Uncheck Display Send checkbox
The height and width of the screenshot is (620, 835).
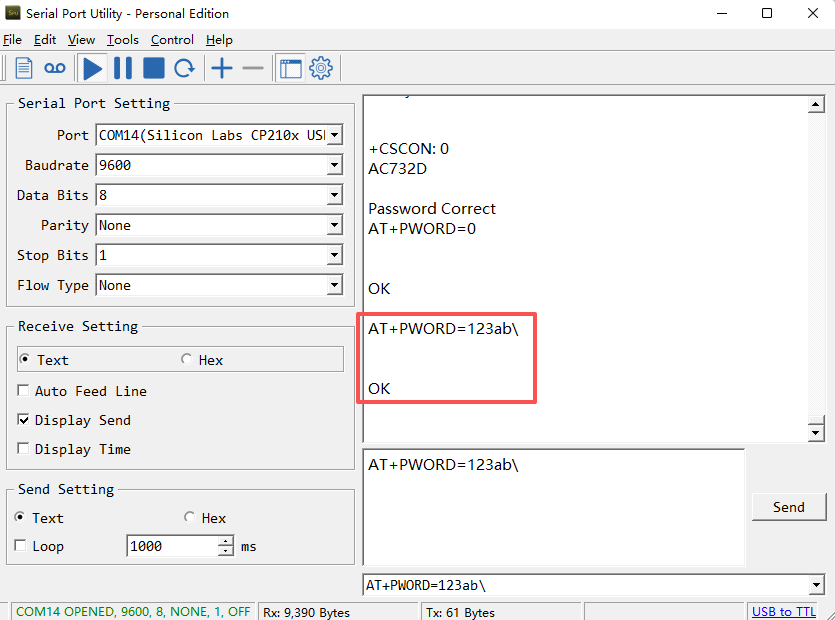[23, 420]
